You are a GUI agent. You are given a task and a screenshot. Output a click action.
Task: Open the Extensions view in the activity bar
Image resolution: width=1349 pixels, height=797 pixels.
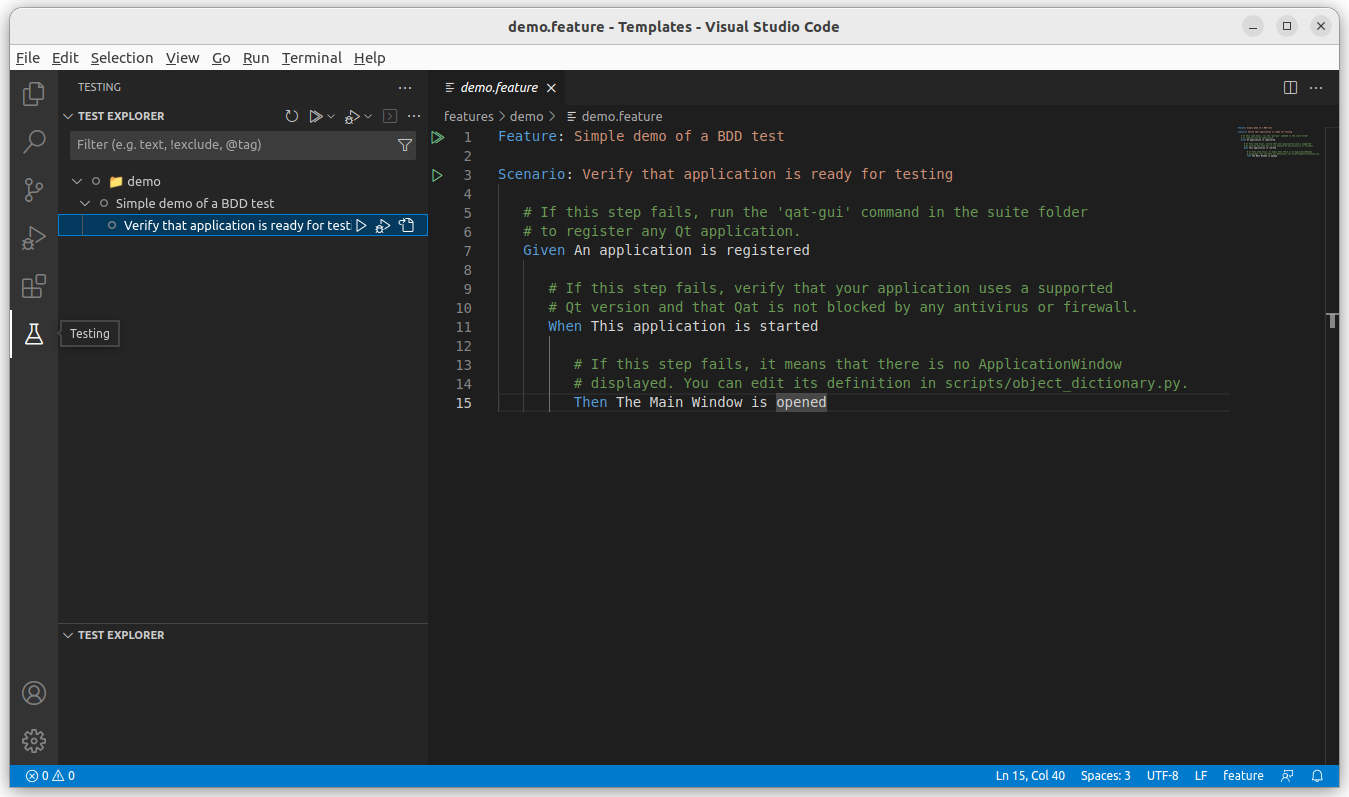coord(34,286)
